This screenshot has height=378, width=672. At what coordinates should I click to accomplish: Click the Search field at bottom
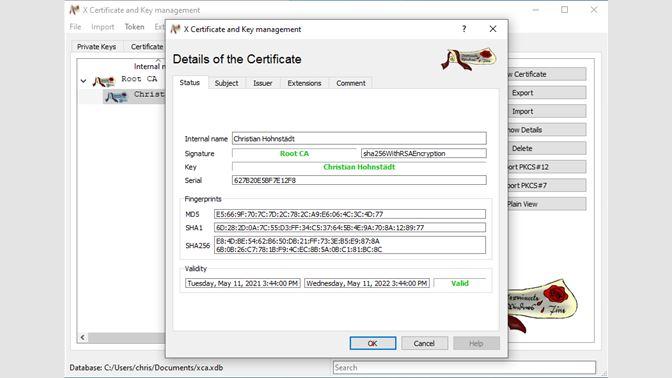[464, 368]
